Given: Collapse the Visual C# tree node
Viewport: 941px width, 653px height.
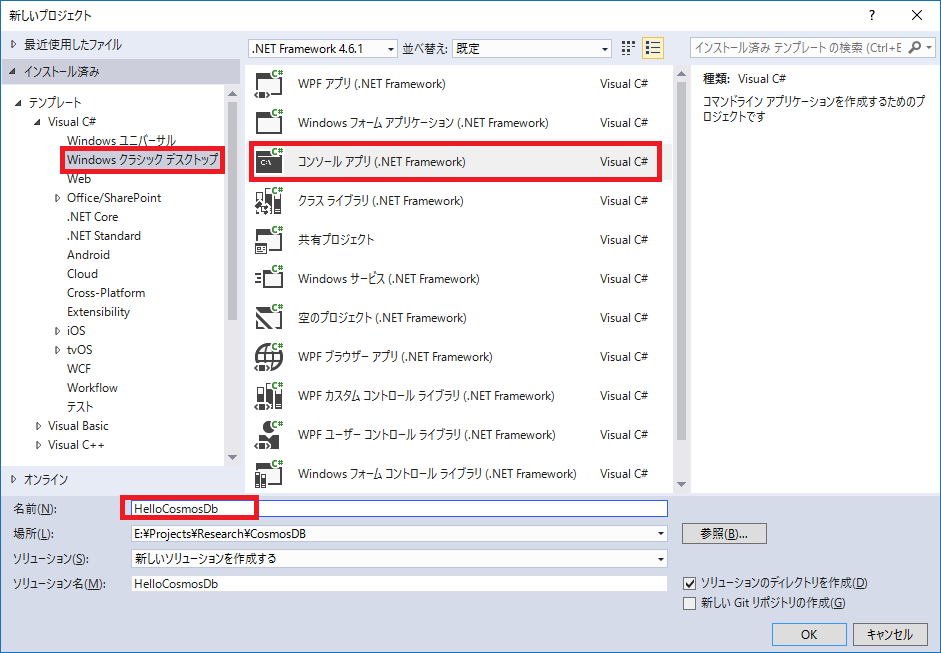Looking at the screenshot, I should click(37, 122).
